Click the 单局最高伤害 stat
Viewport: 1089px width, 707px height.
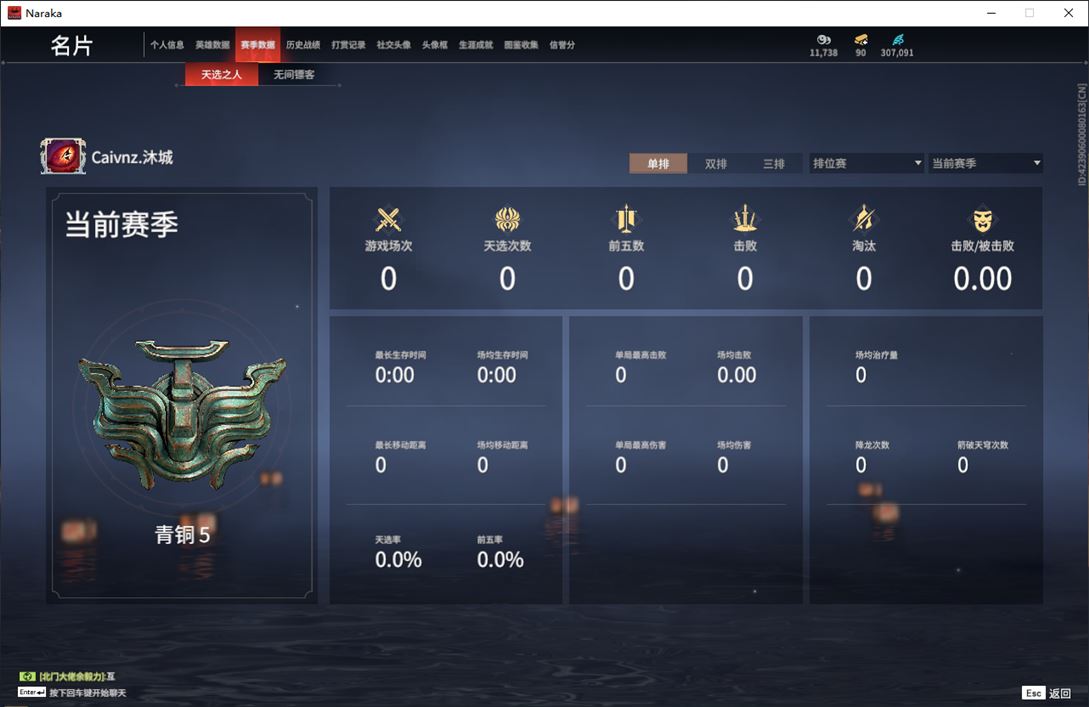point(640,458)
